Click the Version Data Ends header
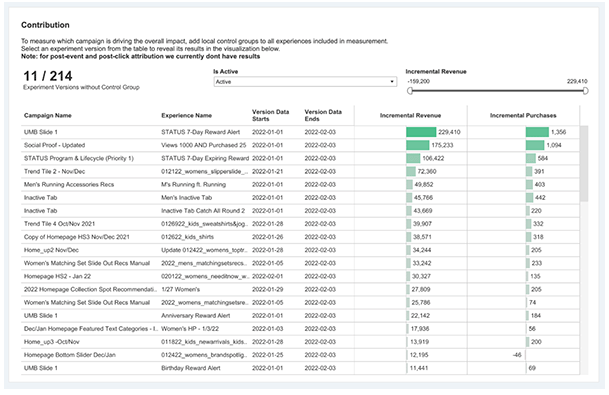Viewport: 609px width, 395px height. 323,115
